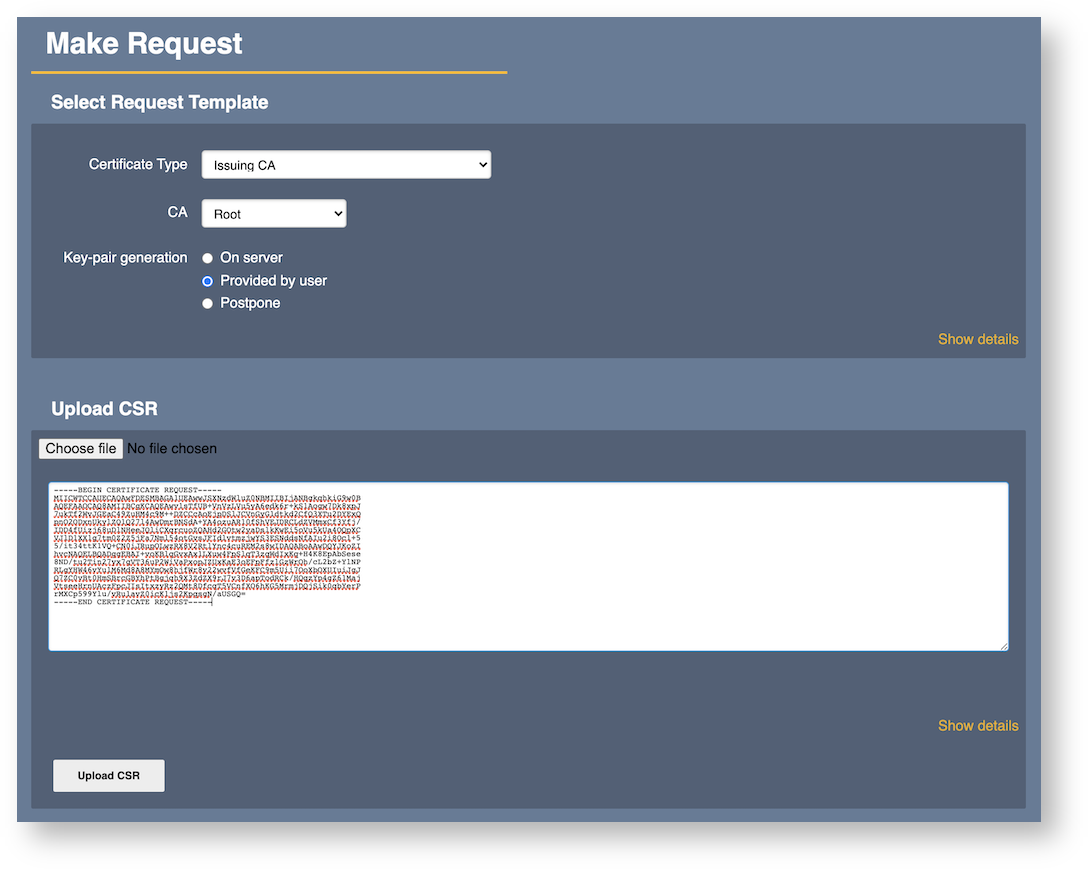Select the On server key-pair option
The image size is (1089, 870).
[207, 258]
